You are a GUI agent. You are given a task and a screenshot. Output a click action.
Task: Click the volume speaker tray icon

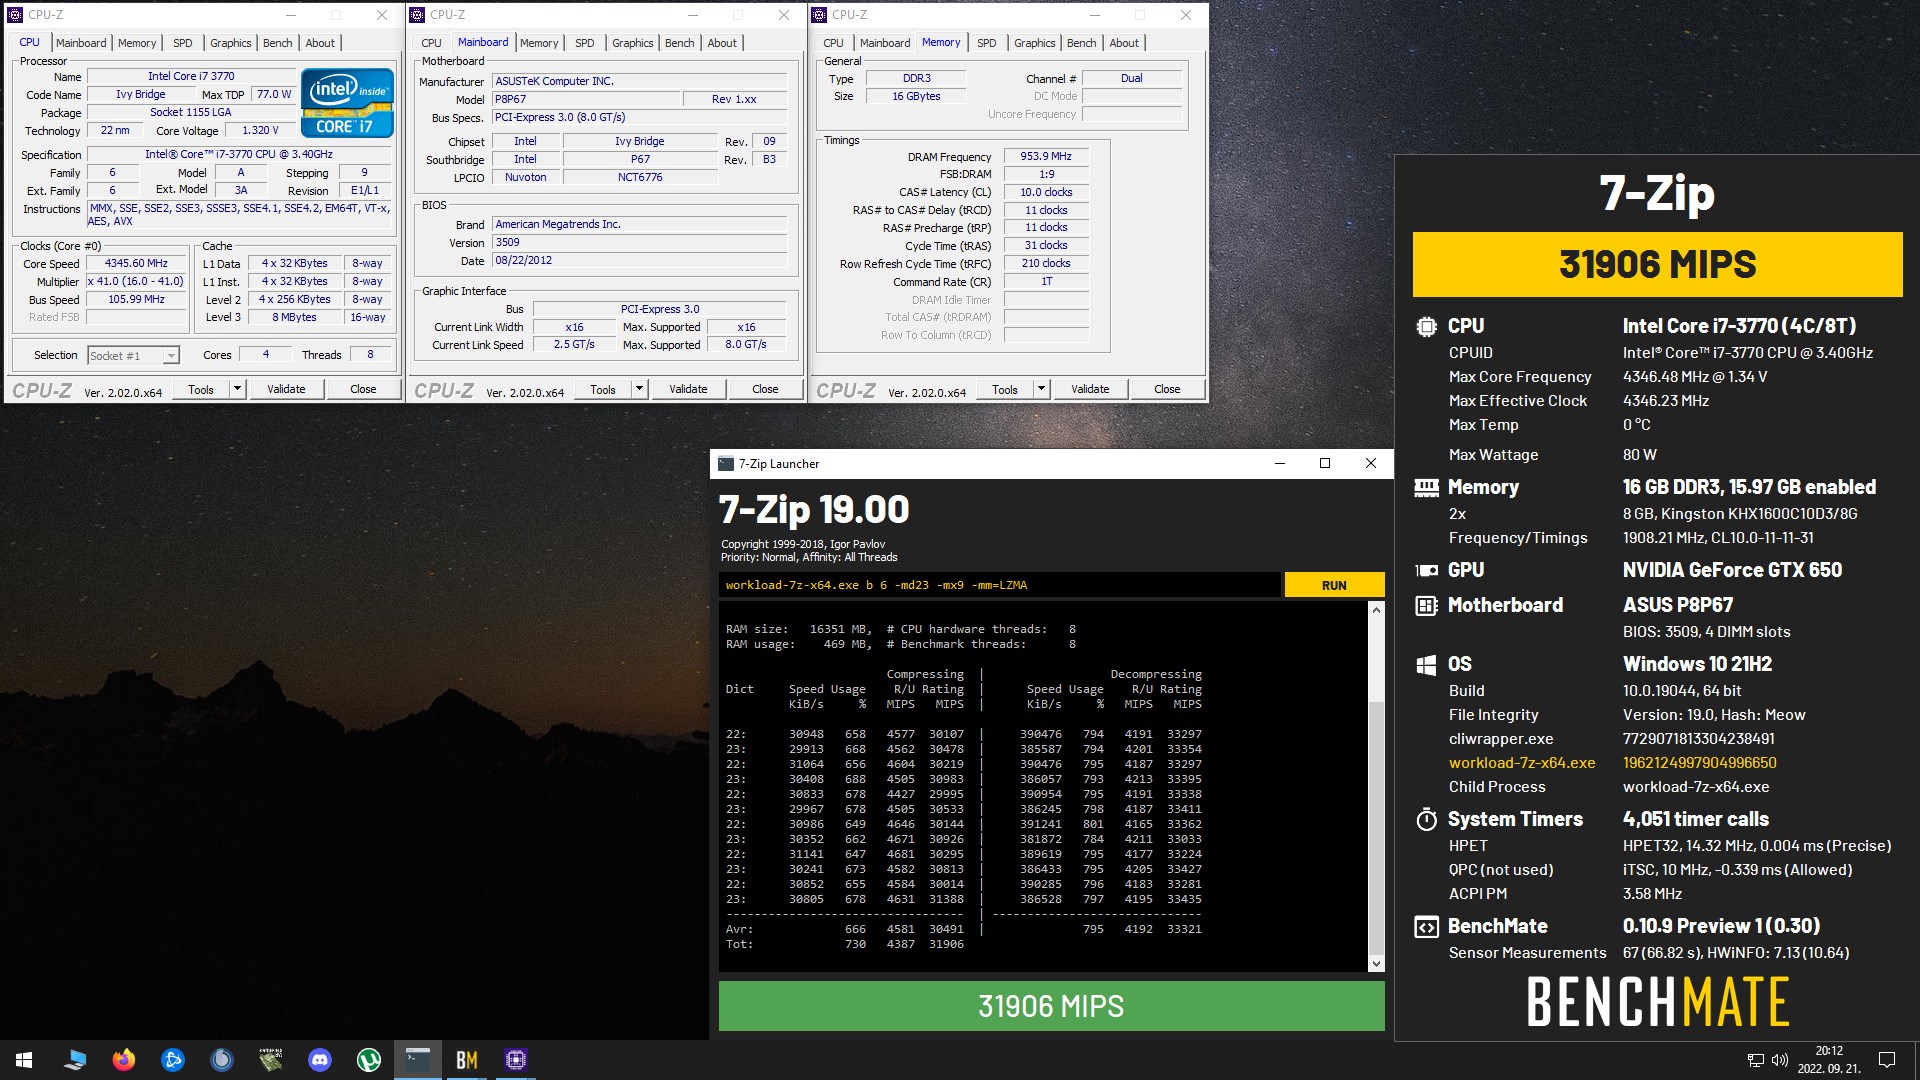tap(1779, 1060)
